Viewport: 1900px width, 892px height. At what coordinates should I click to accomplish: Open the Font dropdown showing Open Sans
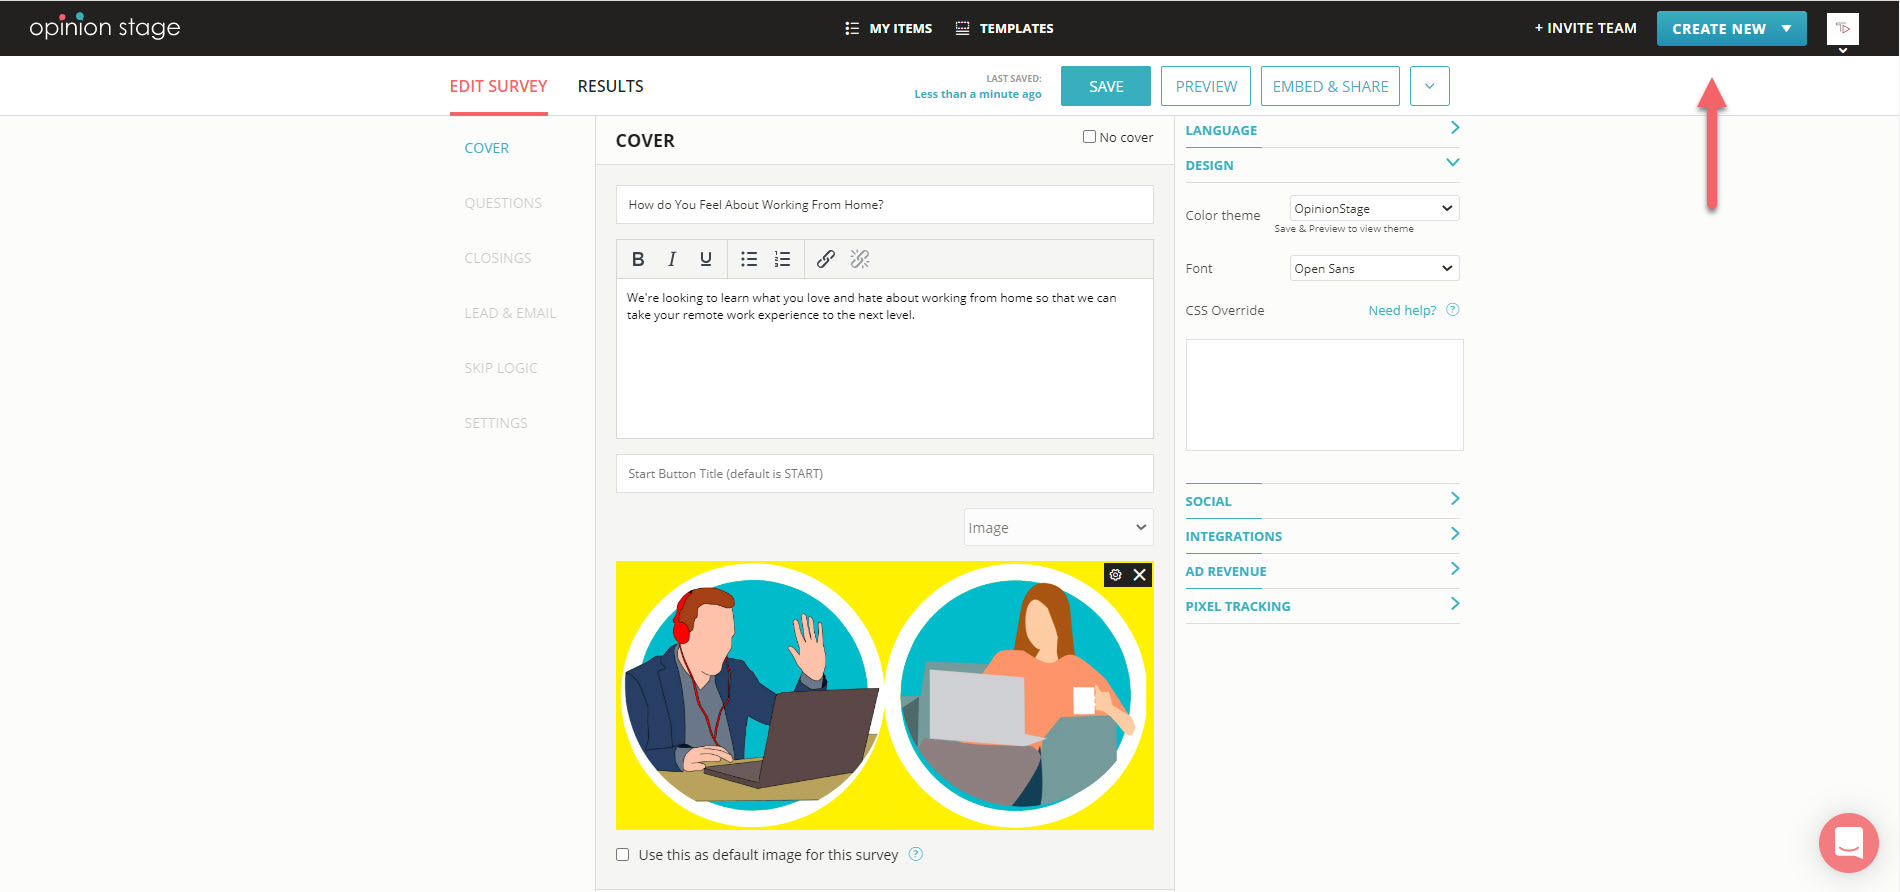click(x=1373, y=268)
